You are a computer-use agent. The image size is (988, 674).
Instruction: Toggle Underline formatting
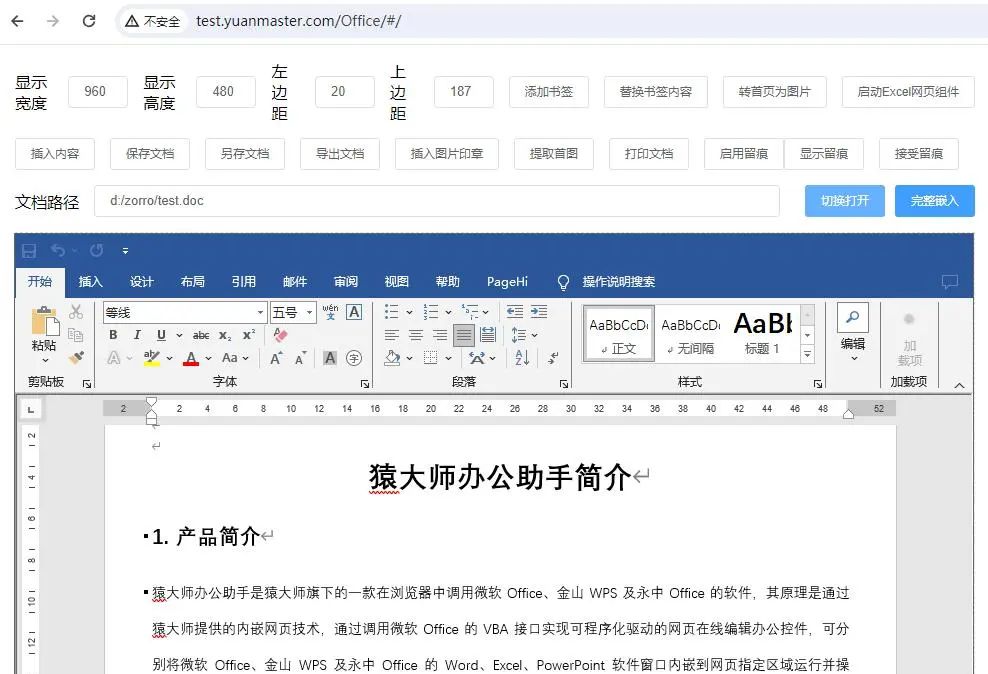161,335
